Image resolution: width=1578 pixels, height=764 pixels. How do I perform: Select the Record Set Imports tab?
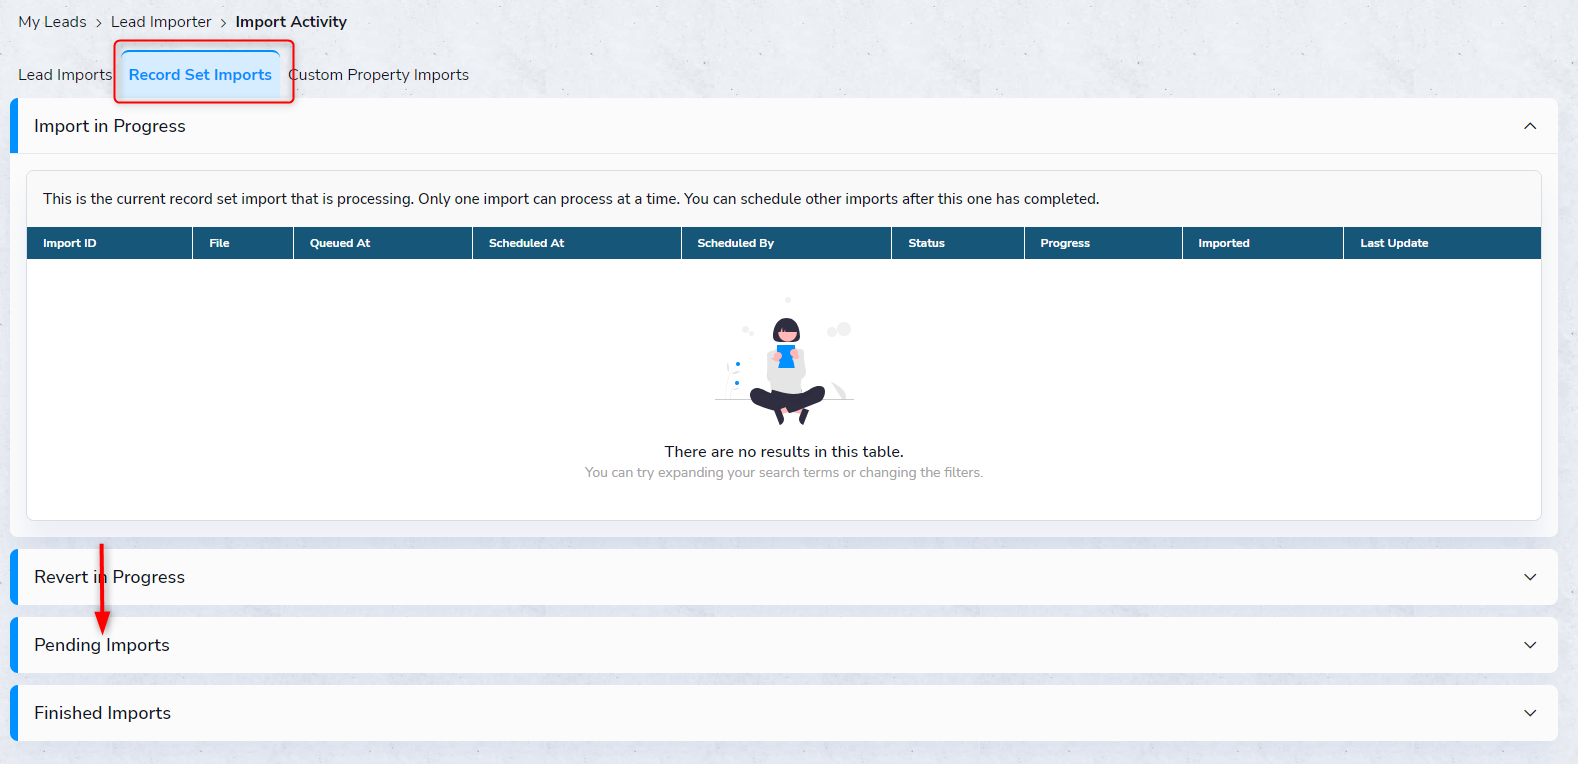tap(200, 75)
